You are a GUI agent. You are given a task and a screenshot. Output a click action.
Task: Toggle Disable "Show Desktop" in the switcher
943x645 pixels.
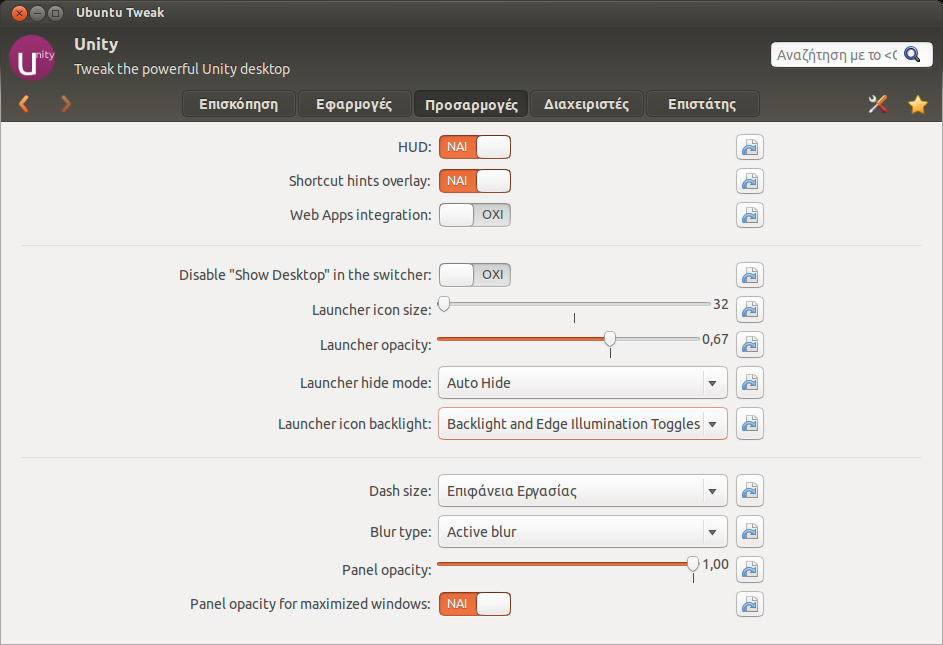(x=475, y=275)
